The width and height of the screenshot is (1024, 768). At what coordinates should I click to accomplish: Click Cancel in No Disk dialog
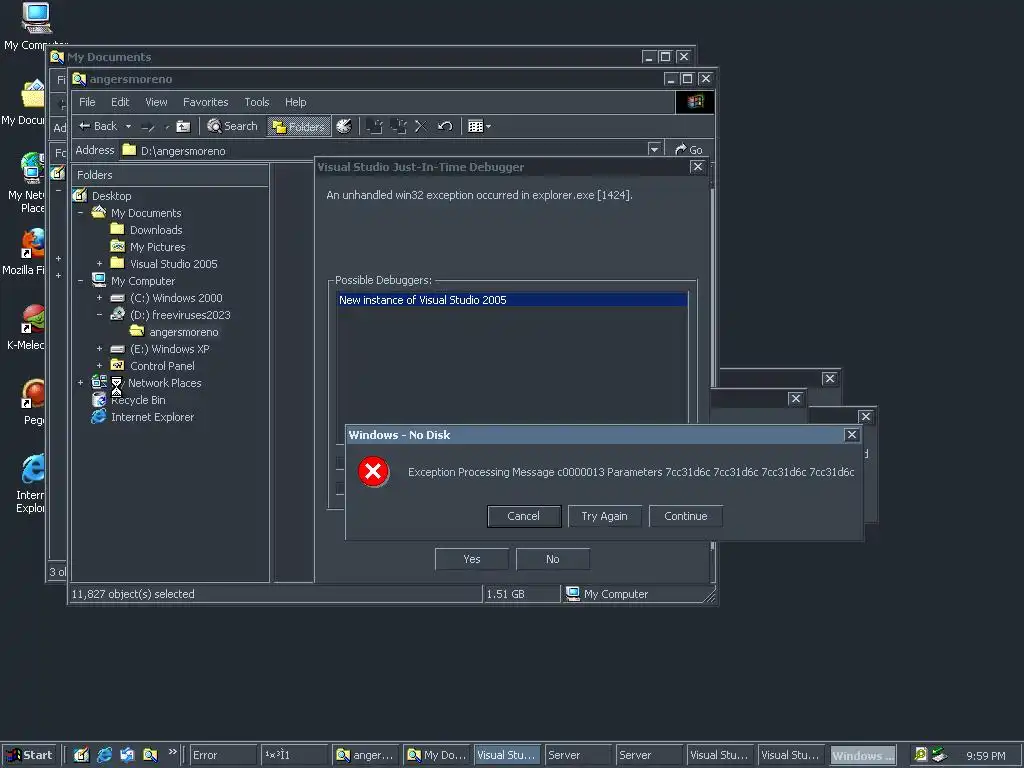[524, 516]
